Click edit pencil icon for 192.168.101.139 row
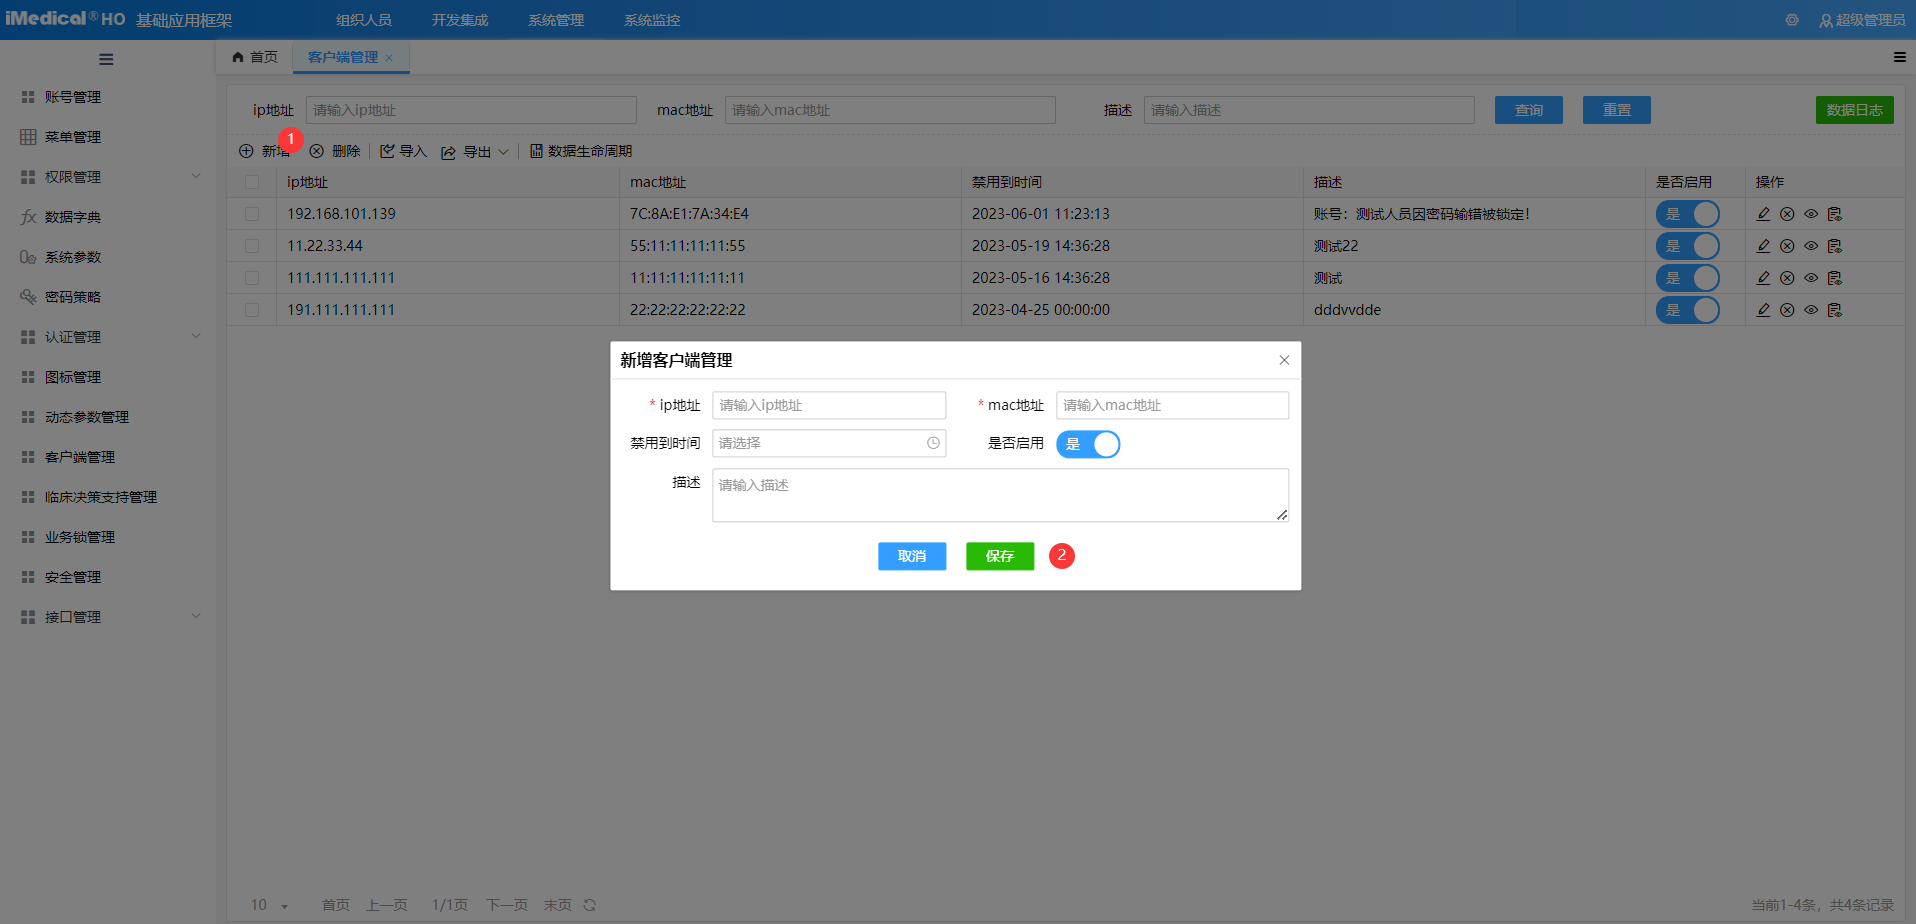The width and height of the screenshot is (1916, 924). tap(1763, 214)
